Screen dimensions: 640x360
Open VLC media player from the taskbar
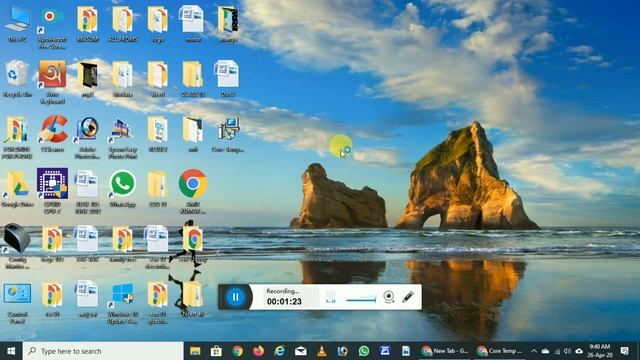[322, 351]
